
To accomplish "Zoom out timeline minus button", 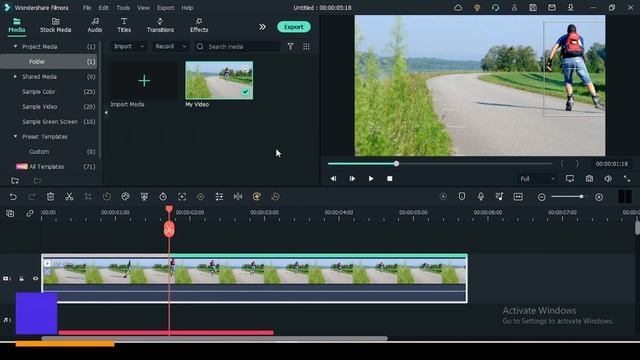I will (542, 197).
